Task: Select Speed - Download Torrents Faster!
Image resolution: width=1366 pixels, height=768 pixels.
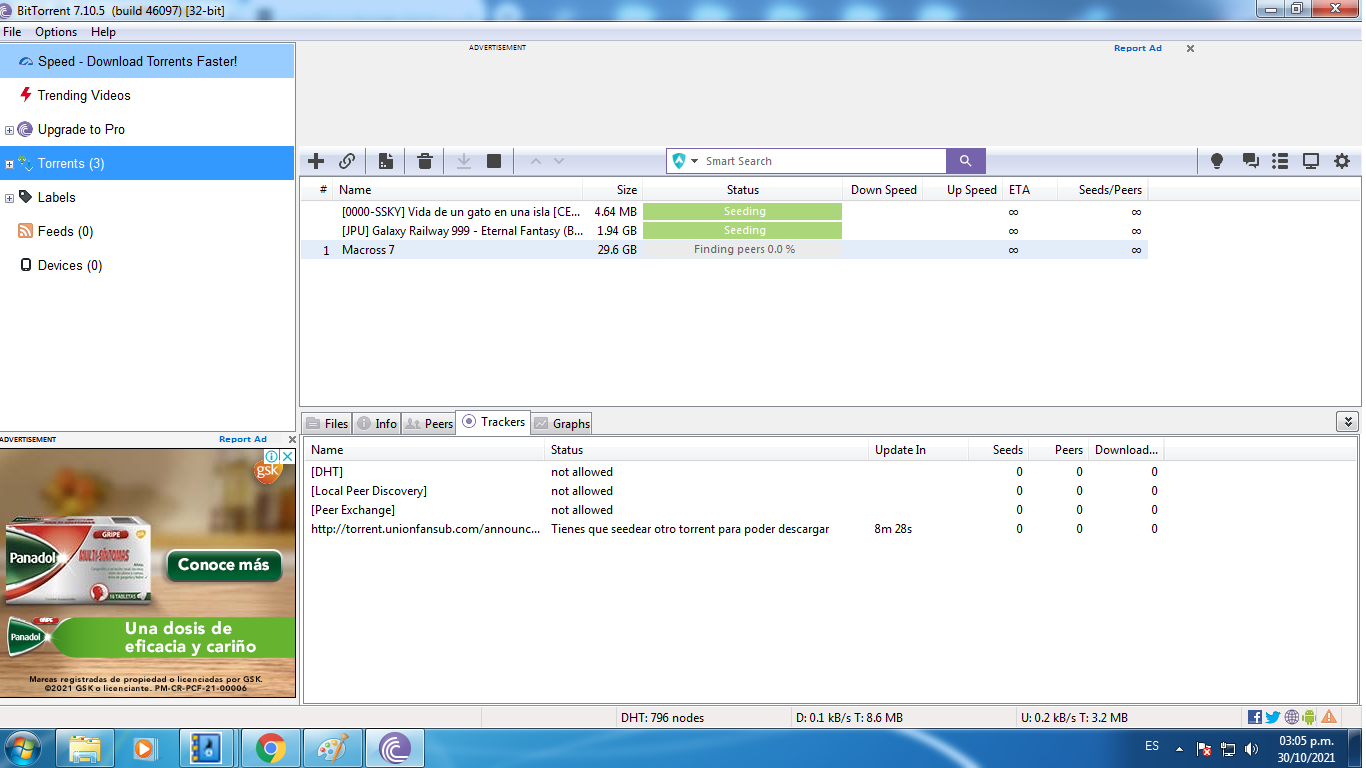Action: (147, 61)
